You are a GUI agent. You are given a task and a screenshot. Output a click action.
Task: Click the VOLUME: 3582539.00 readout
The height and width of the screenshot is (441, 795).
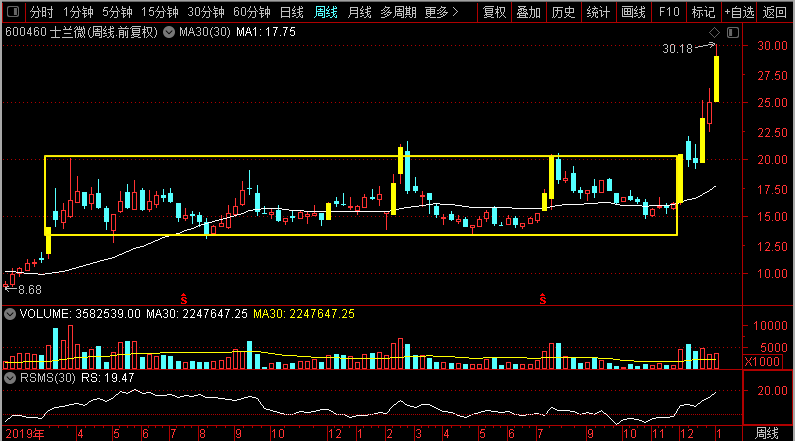[x=80, y=314]
